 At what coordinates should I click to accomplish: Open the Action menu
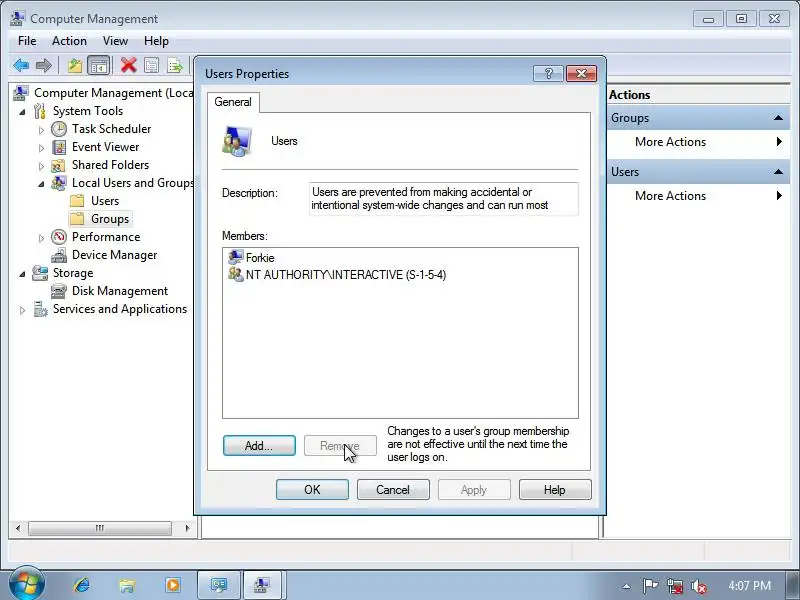pos(69,41)
